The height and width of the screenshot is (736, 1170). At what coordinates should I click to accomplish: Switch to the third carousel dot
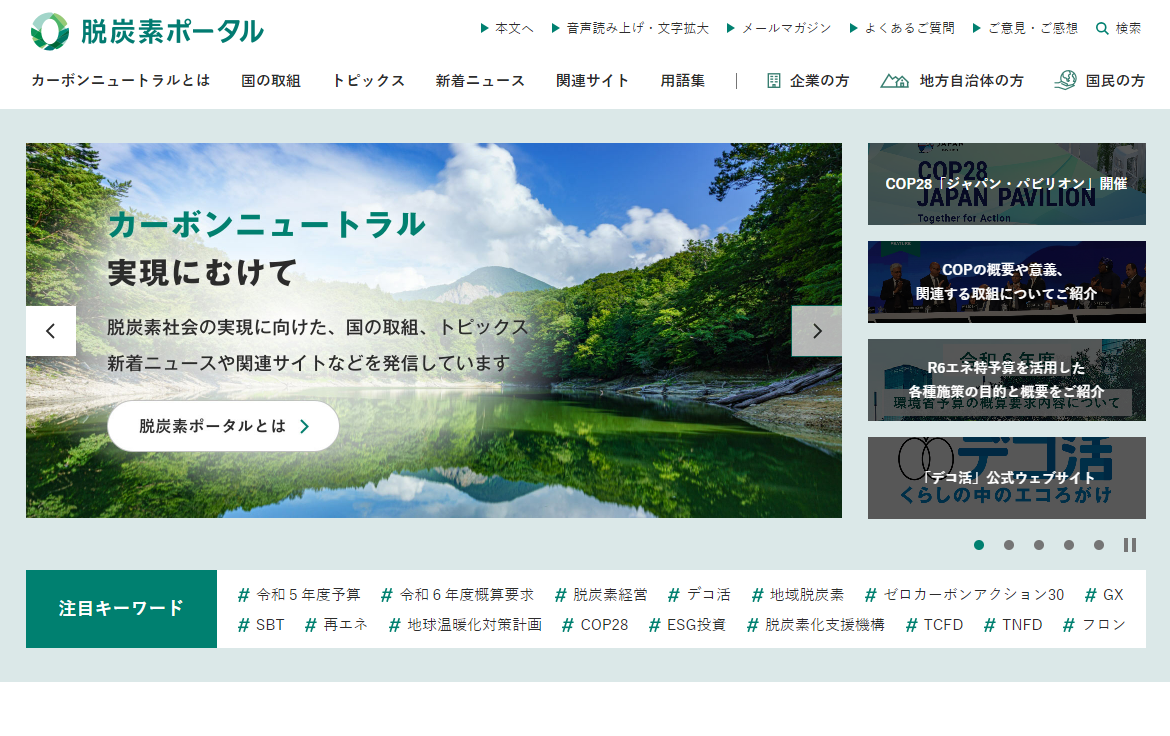point(1039,545)
